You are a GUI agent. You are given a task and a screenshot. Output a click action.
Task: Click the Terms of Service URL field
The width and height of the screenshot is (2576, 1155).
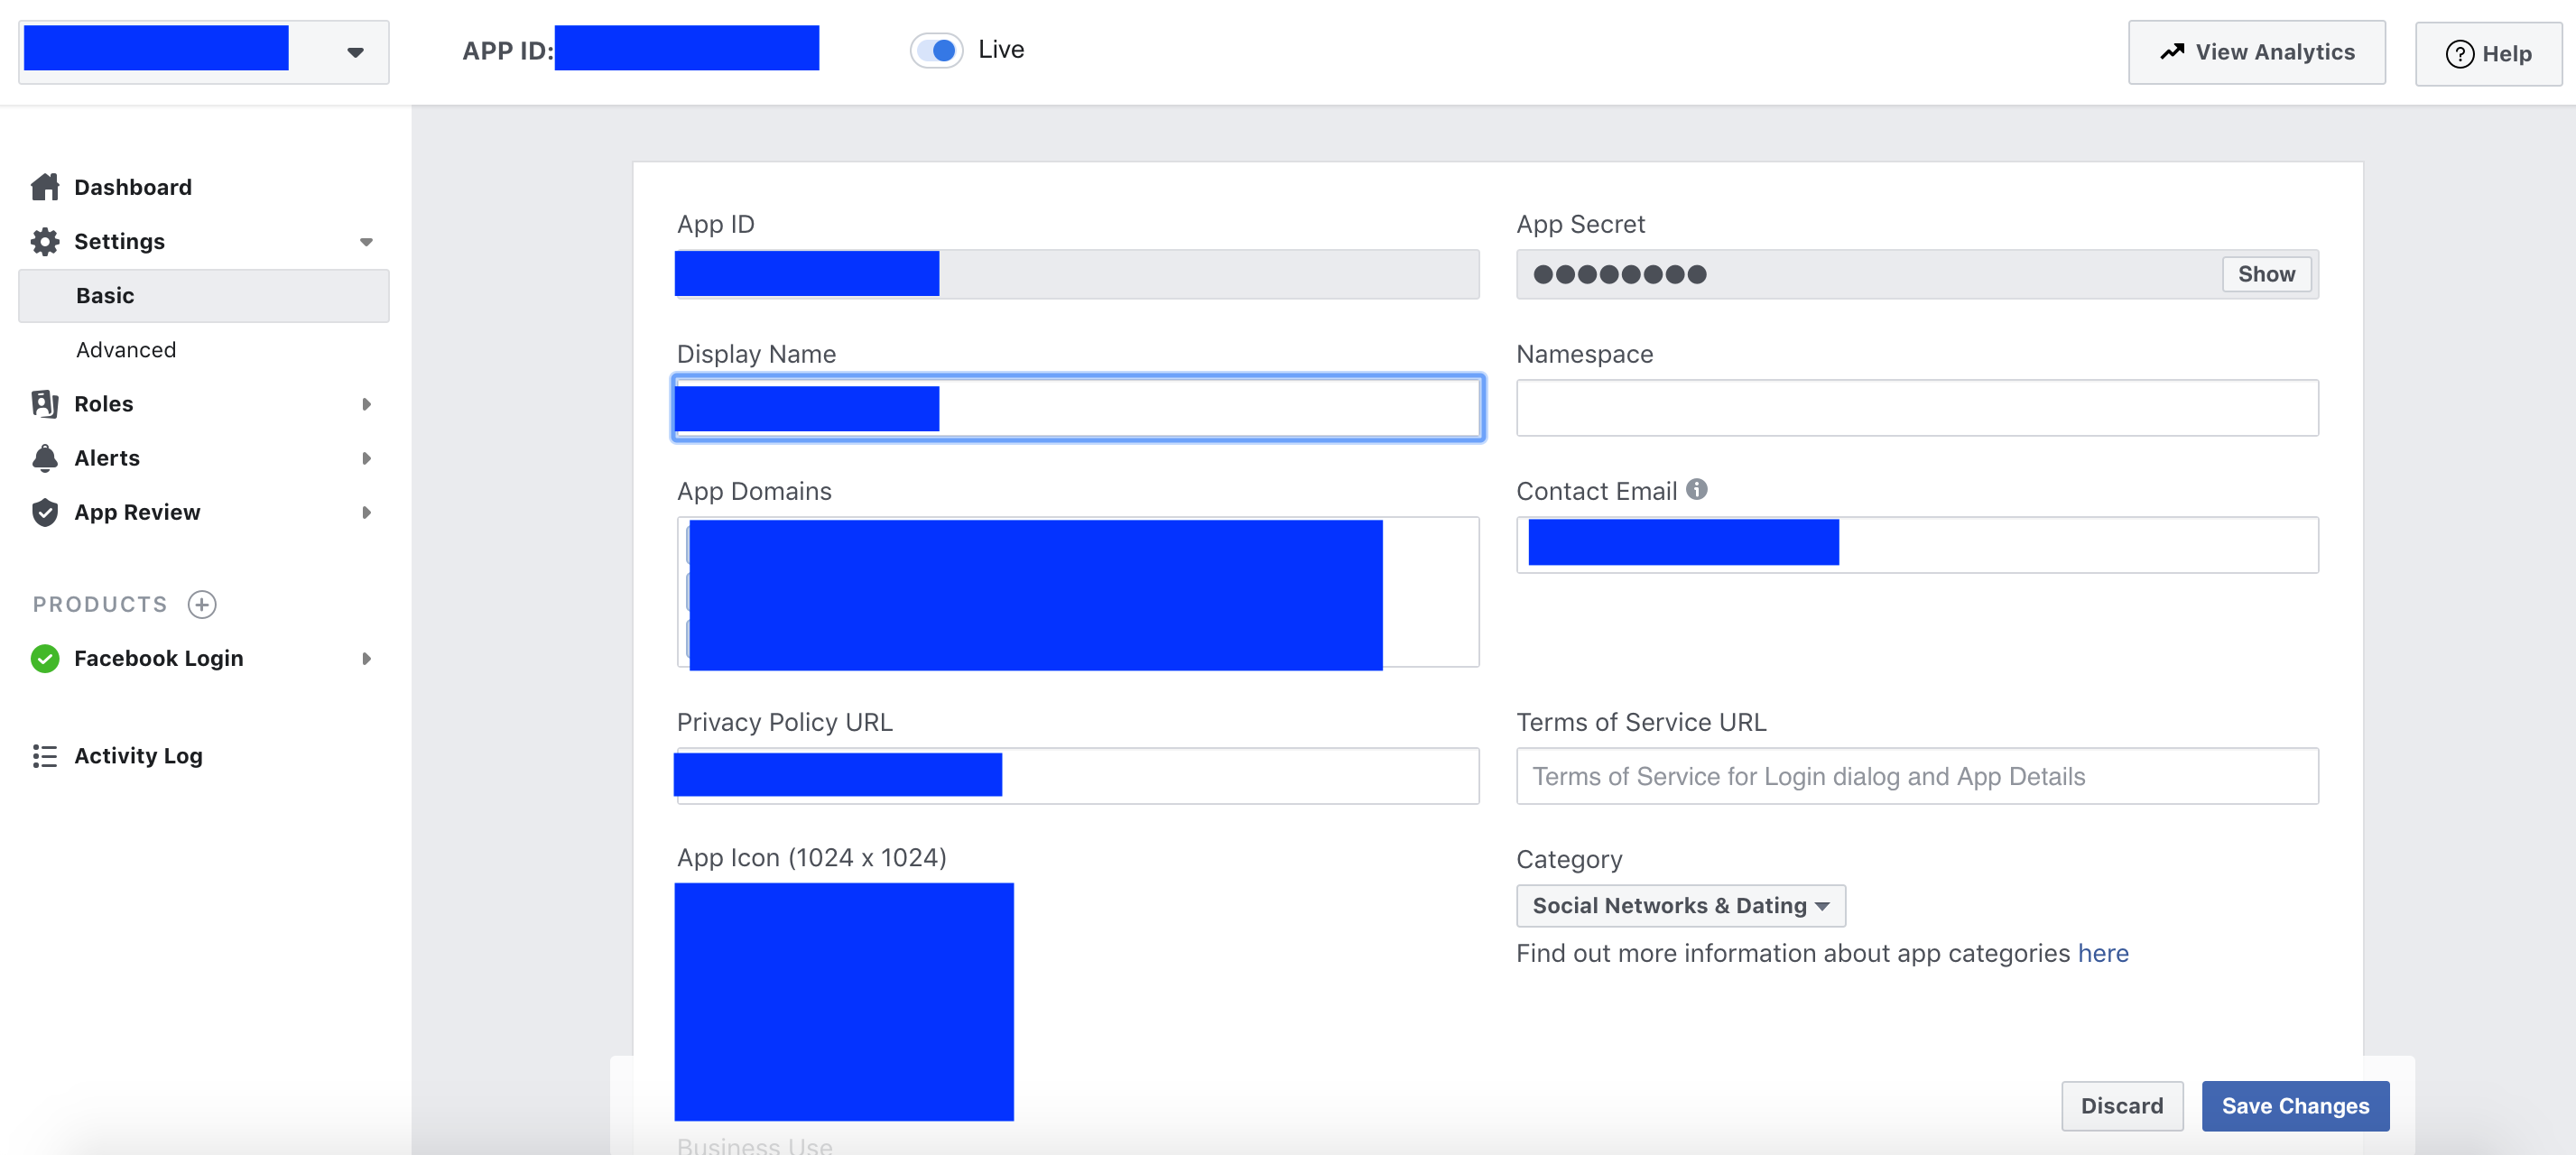pyautogui.click(x=1916, y=776)
